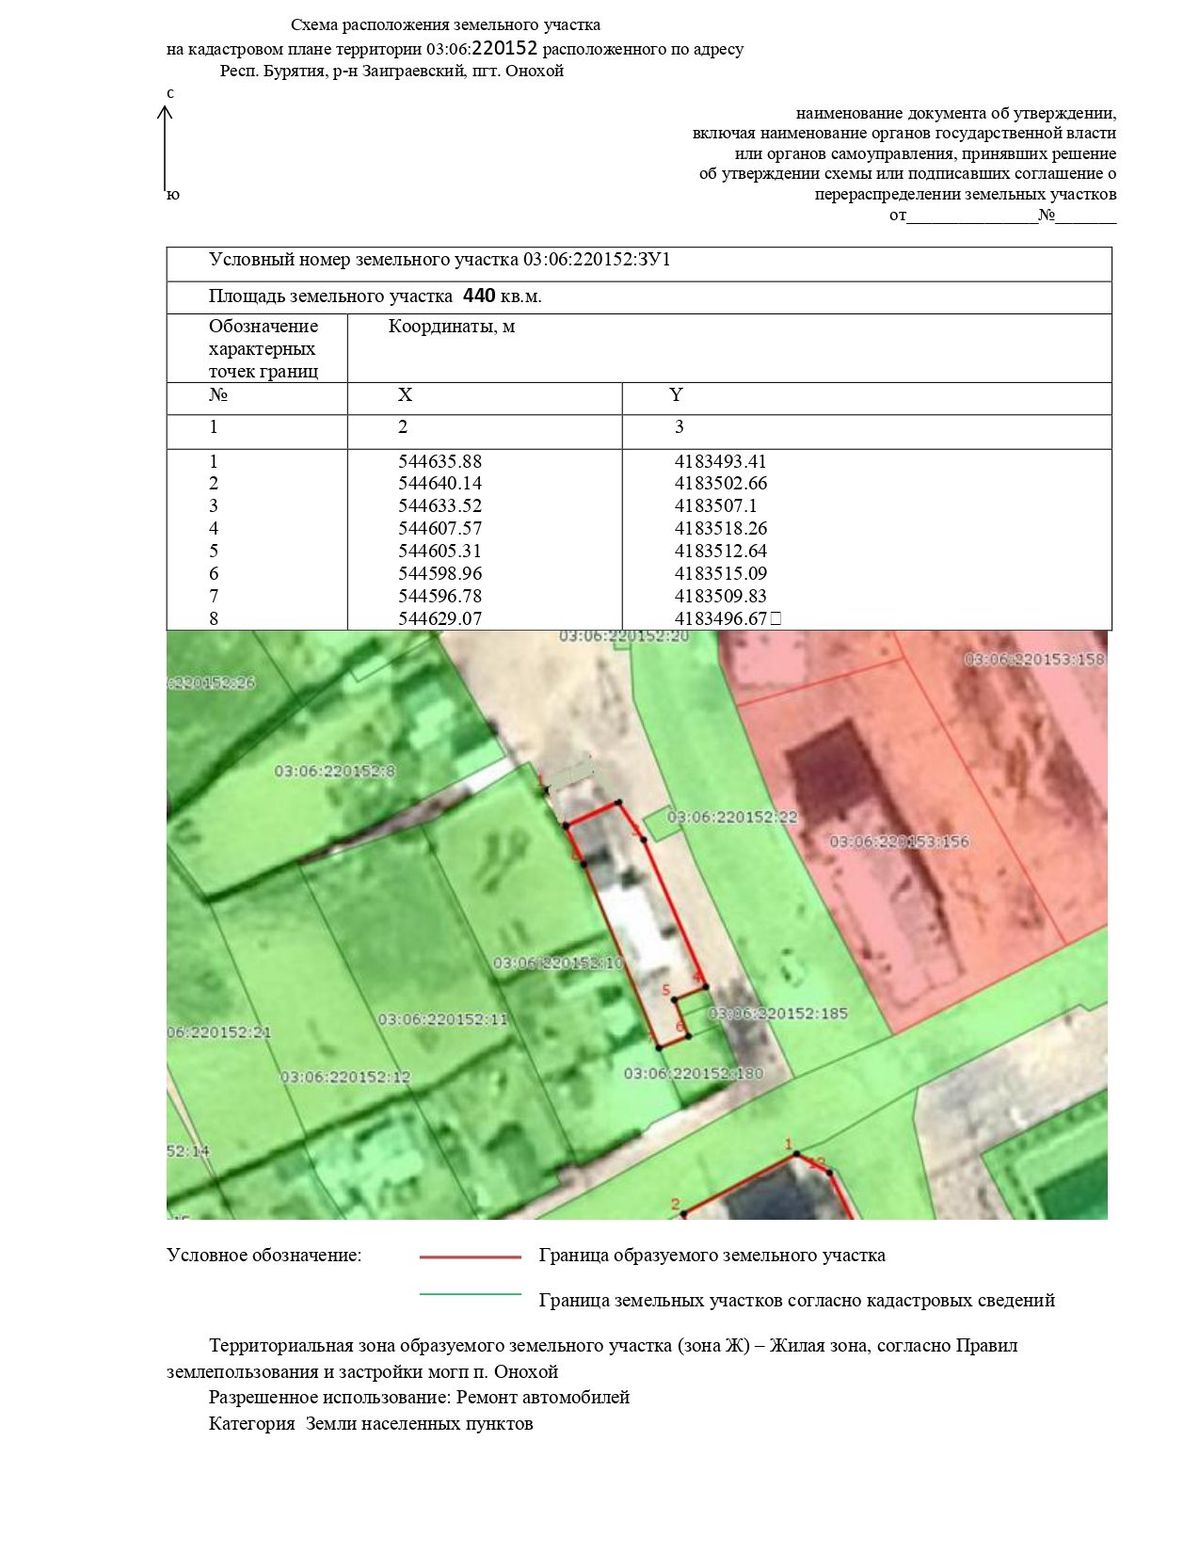Select X coordinate '544596.78'
The width and height of the screenshot is (1200, 1553).
[440, 596]
